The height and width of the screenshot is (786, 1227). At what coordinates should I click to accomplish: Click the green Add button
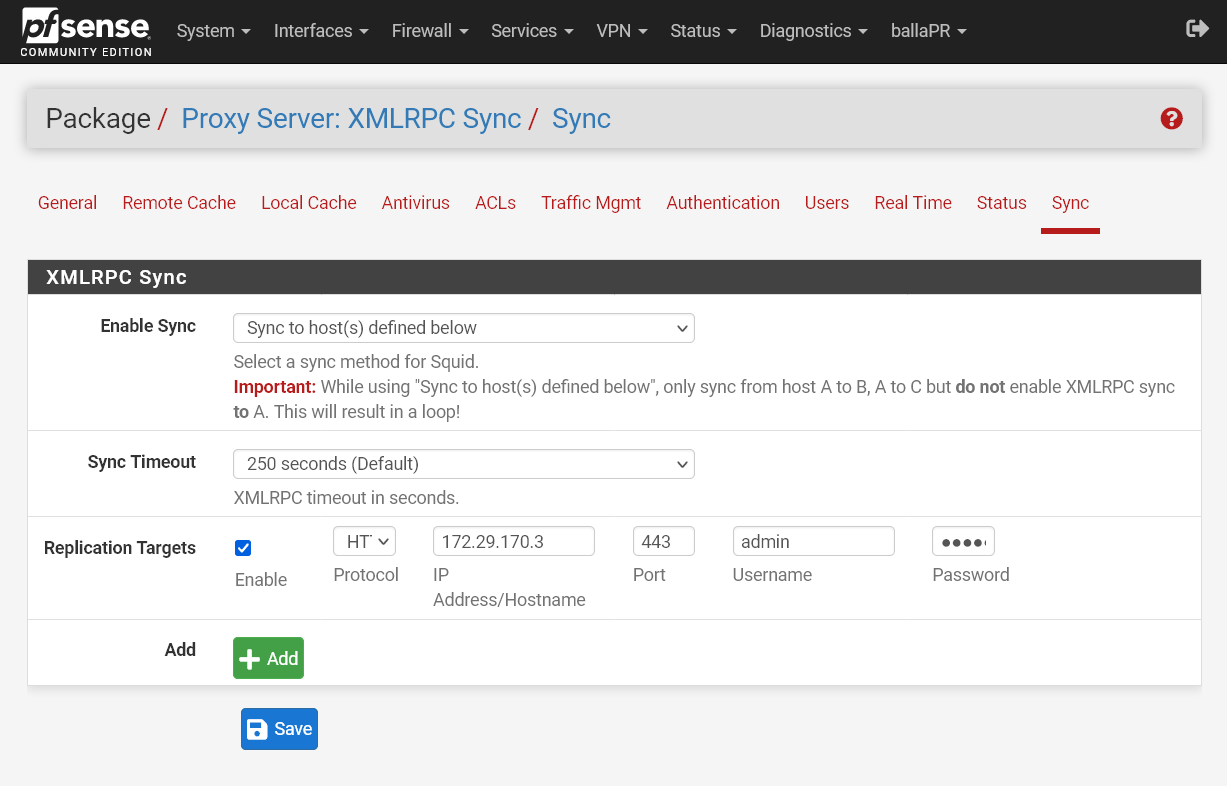point(268,658)
